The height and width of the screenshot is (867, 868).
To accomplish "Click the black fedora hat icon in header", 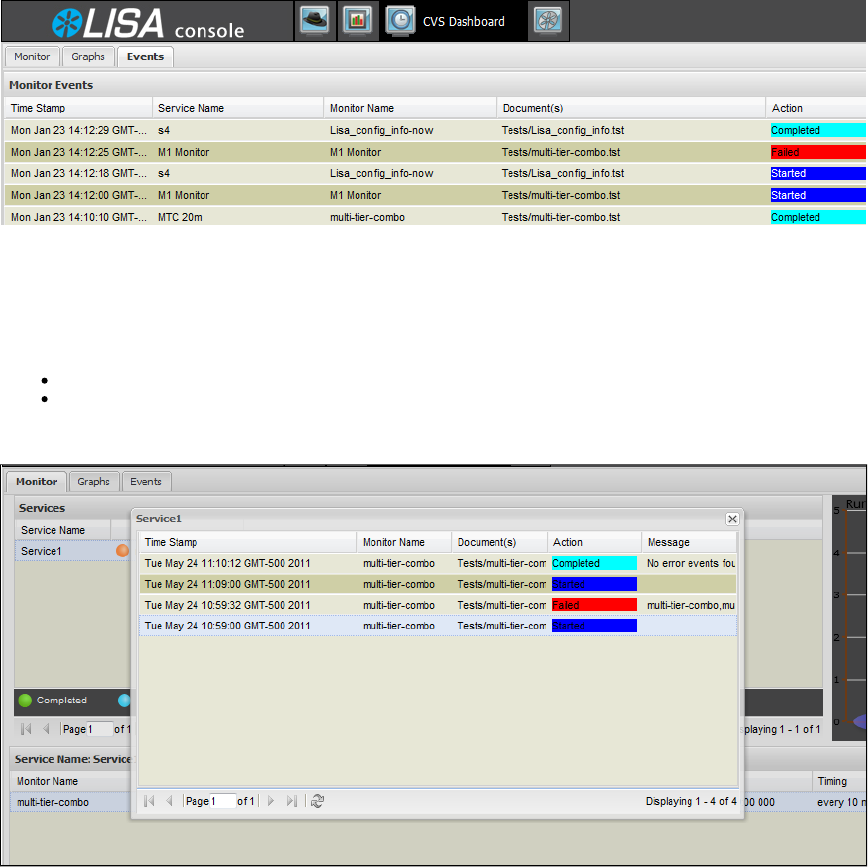I will (x=314, y=21).
